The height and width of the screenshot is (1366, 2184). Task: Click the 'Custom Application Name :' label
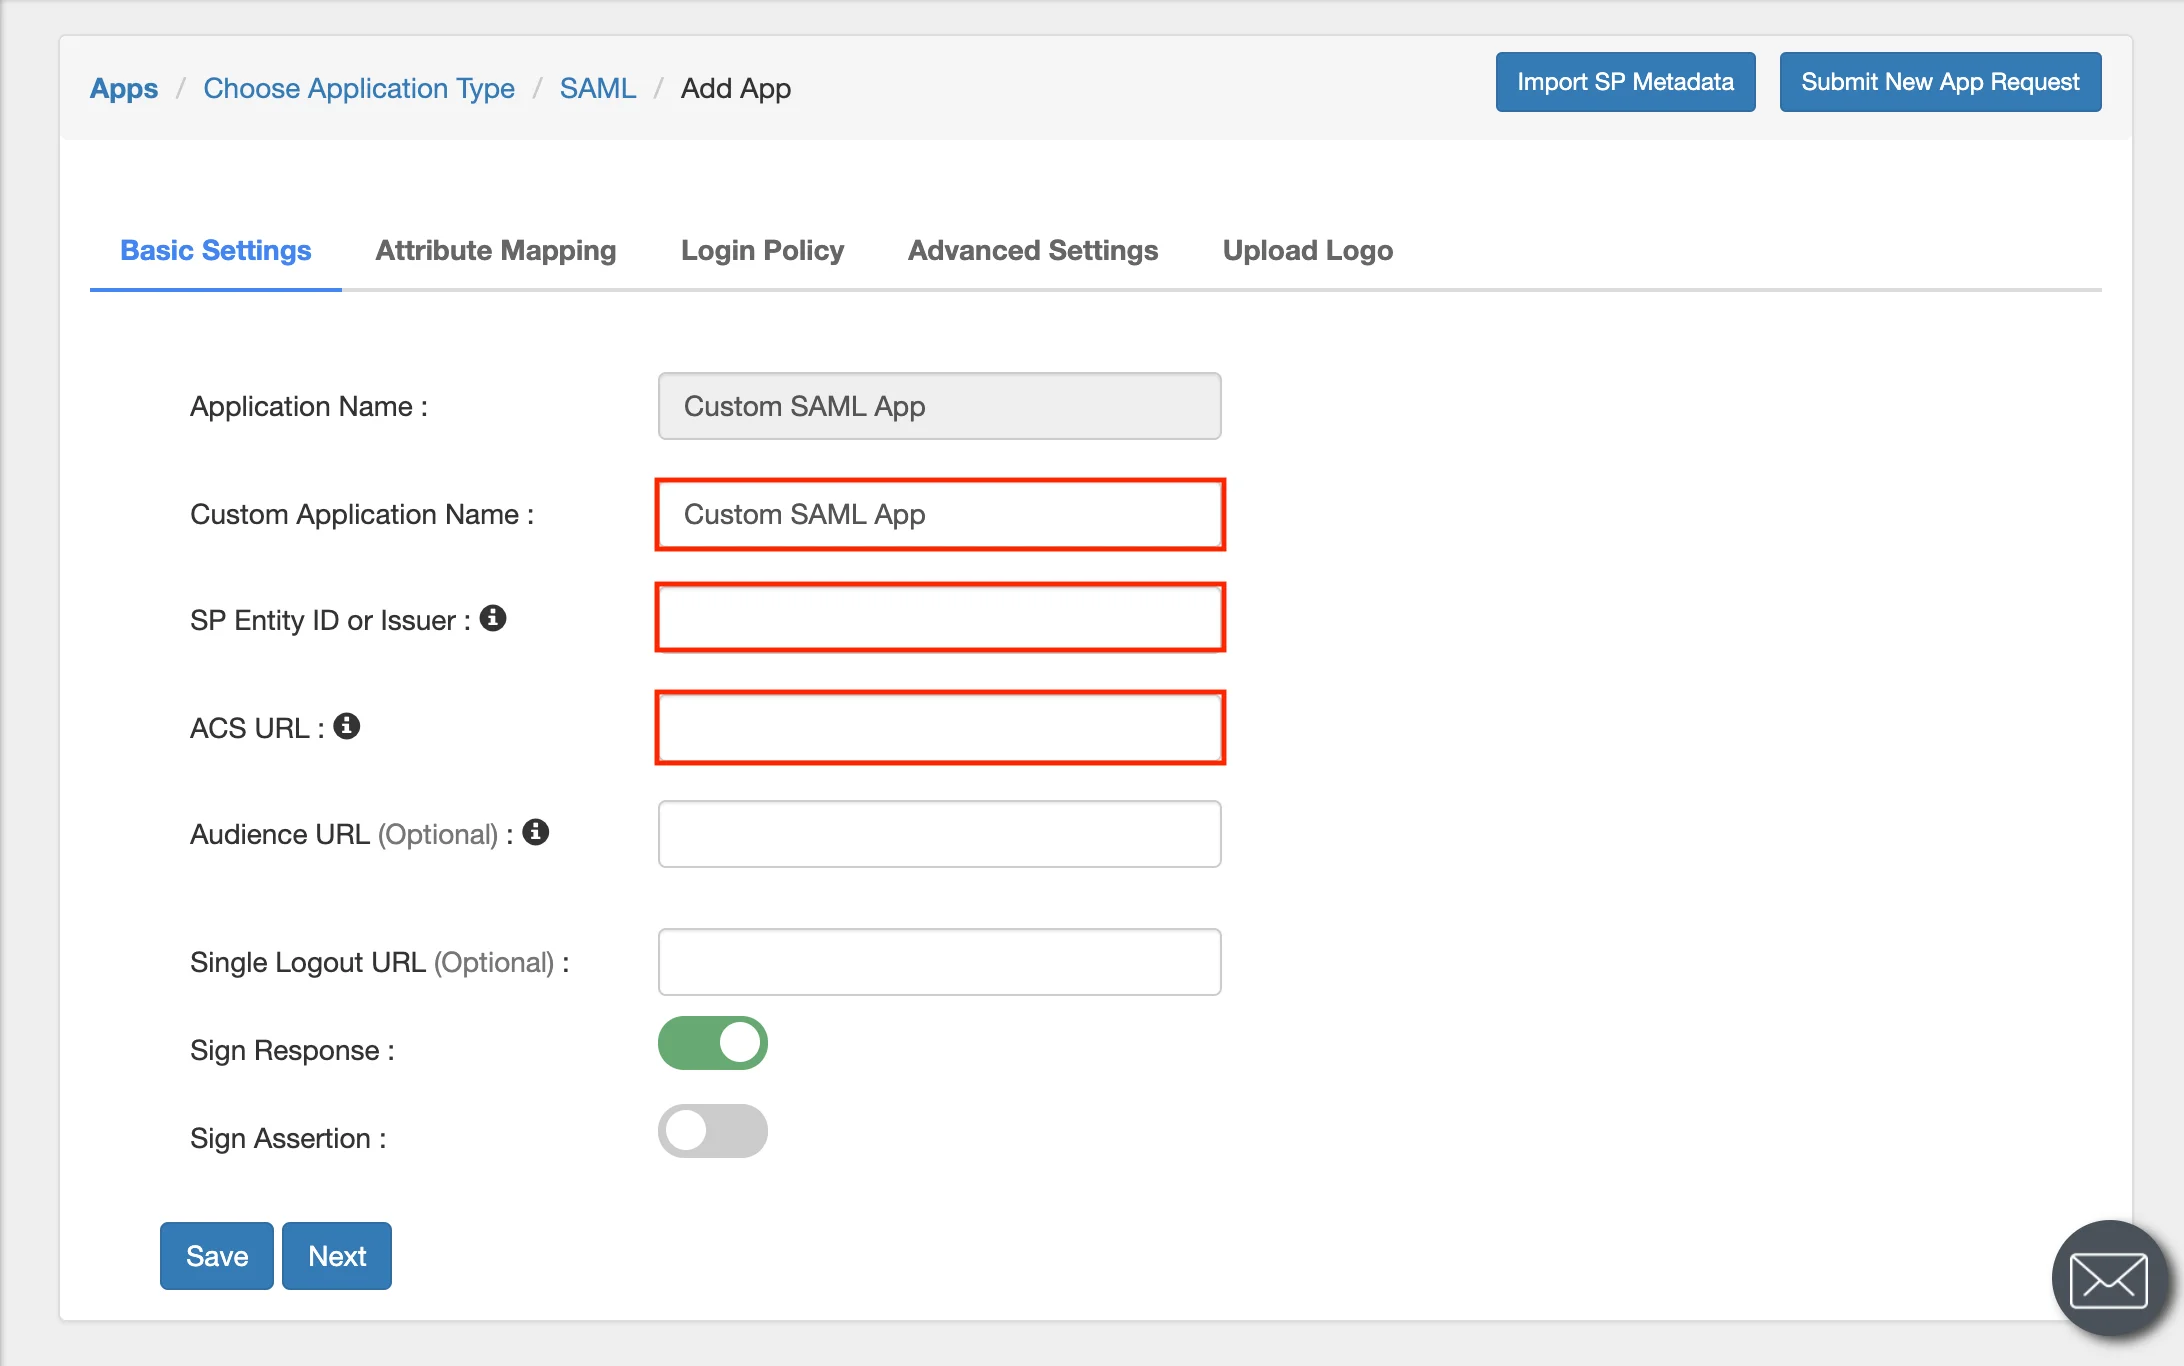[362, 514]
